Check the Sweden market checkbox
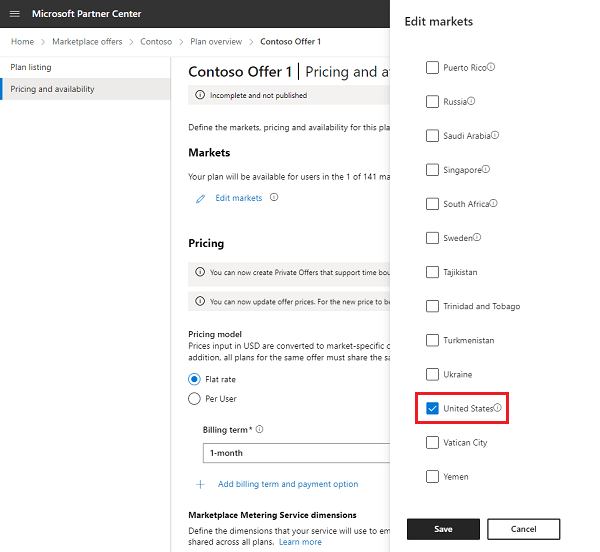 coord(432,238)
